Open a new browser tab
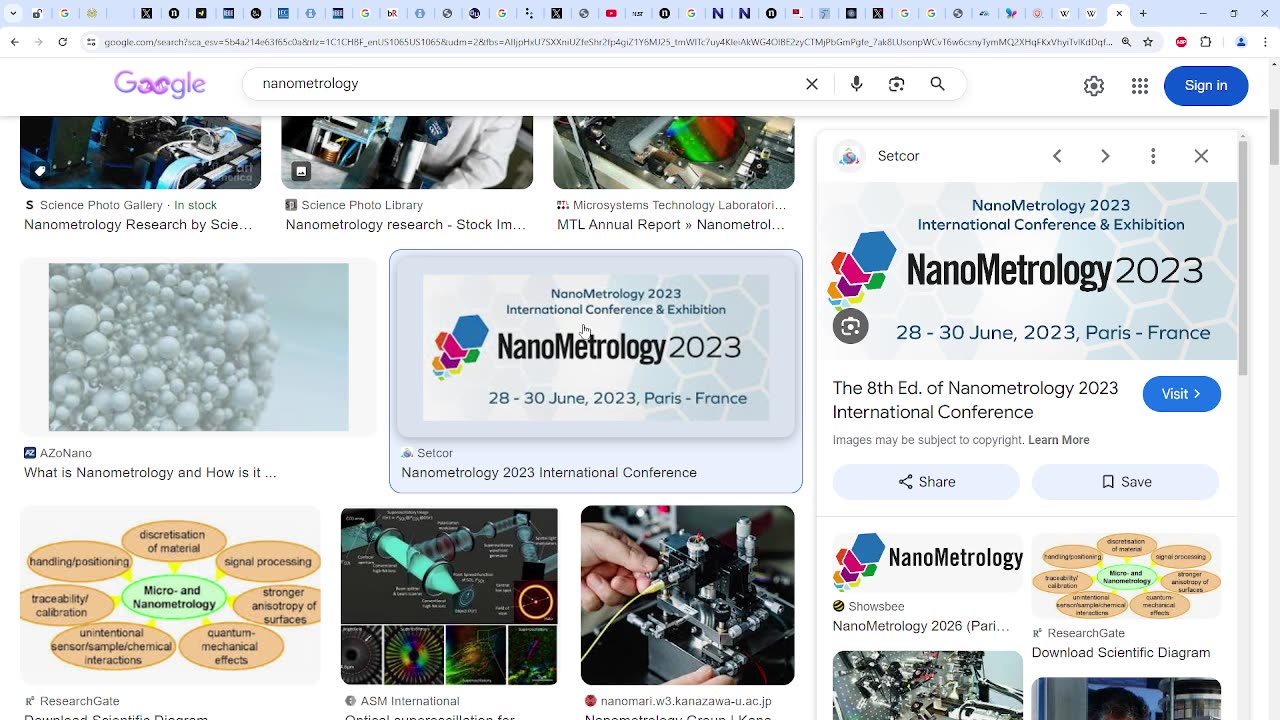1280x720 pixels. coord(1143,14)
